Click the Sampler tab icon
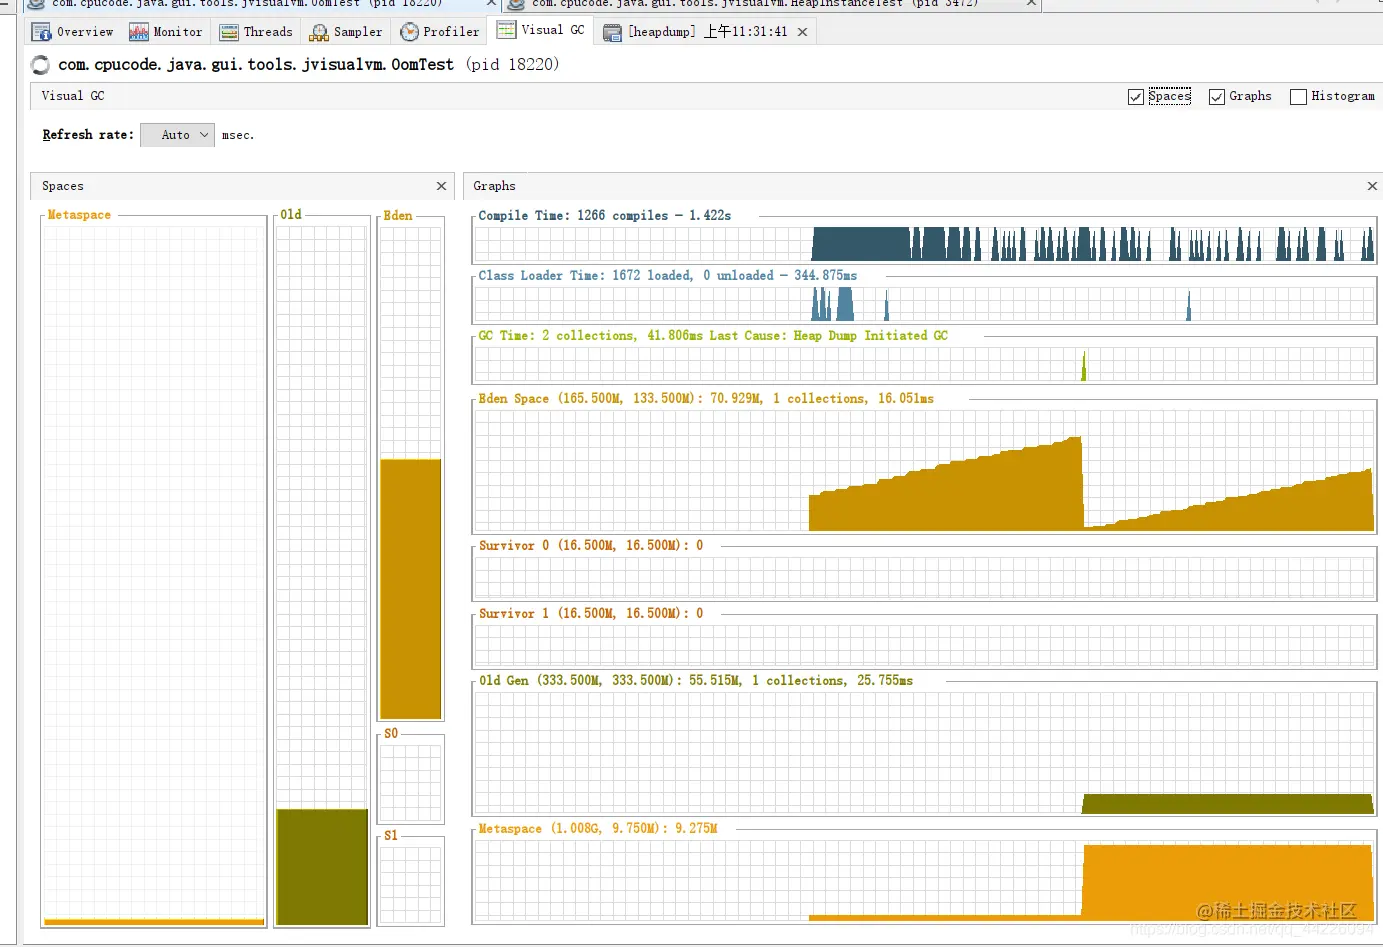1383x947 pixels. [319, 32]
